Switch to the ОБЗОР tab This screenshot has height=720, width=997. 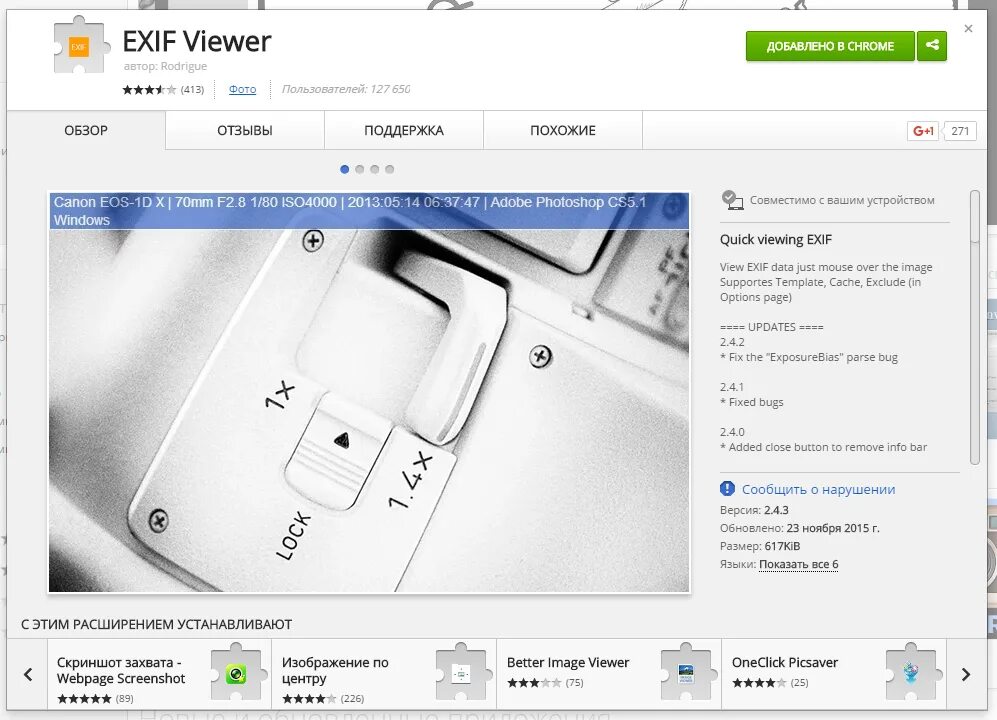86,130
